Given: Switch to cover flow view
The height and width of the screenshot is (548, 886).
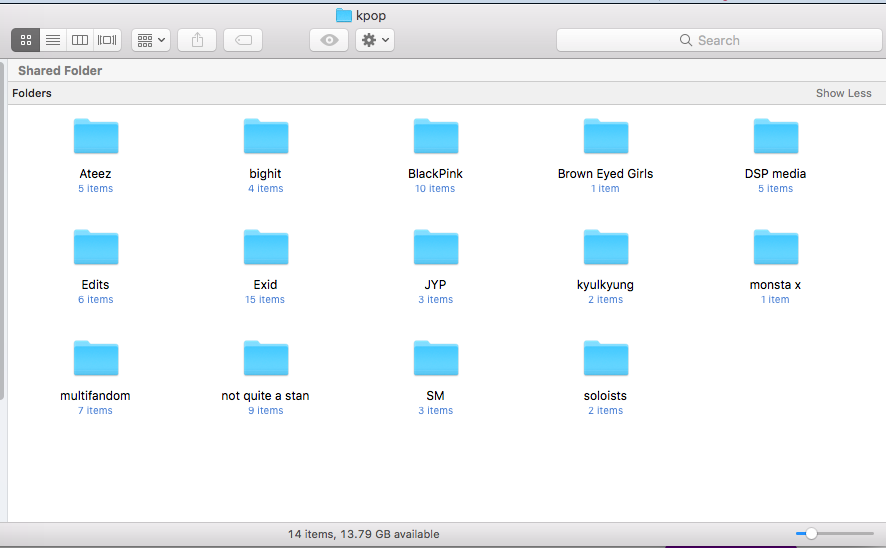Looking at the screenshot, I should tap(107, 40).
